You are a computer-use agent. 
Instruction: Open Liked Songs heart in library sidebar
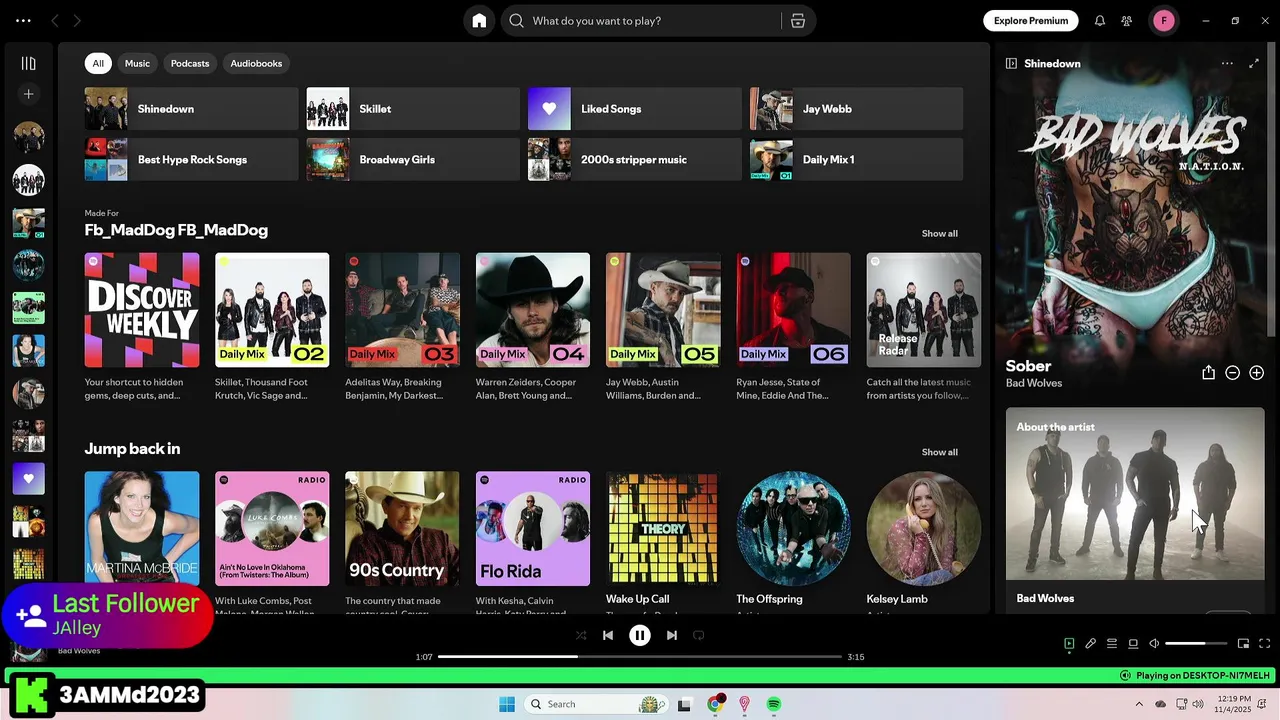point(29,479)
